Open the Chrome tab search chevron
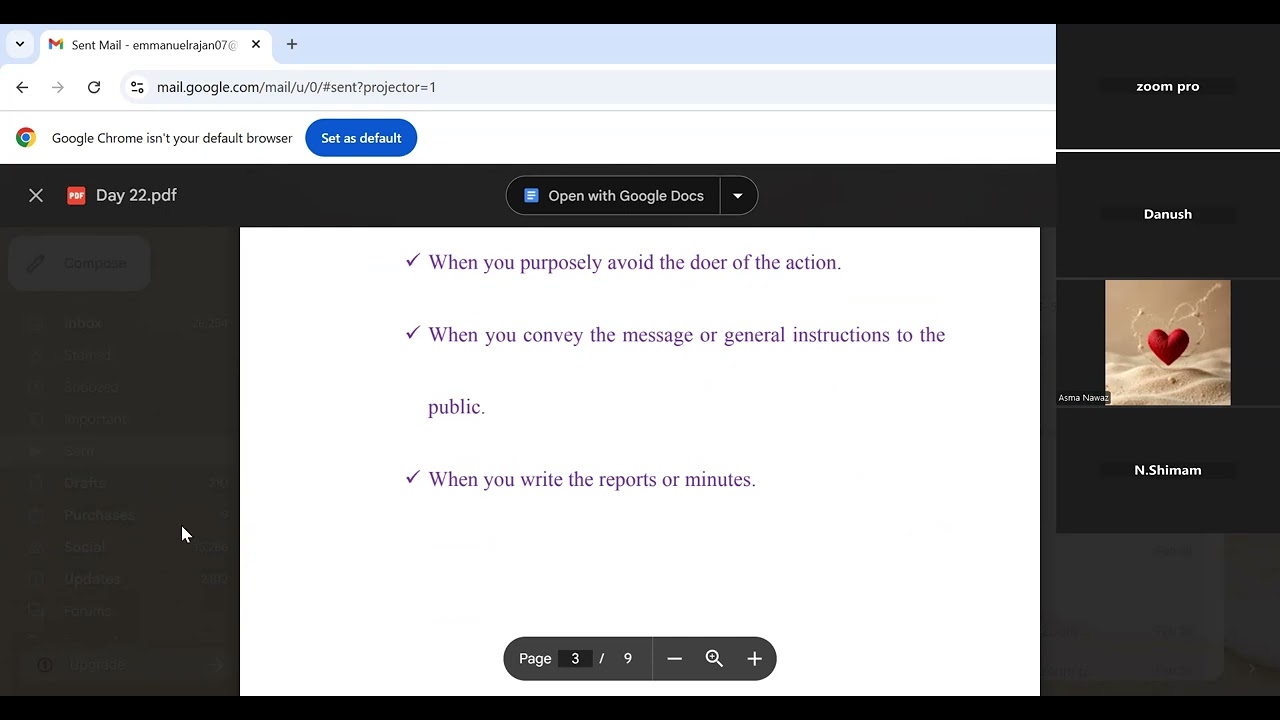 (x=20, y=44)
